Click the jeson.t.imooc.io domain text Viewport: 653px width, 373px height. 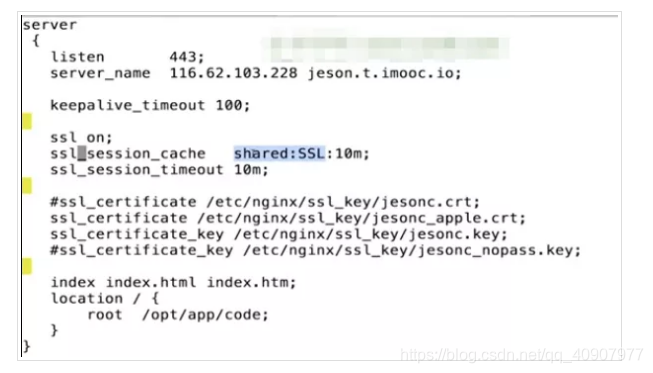385,73
